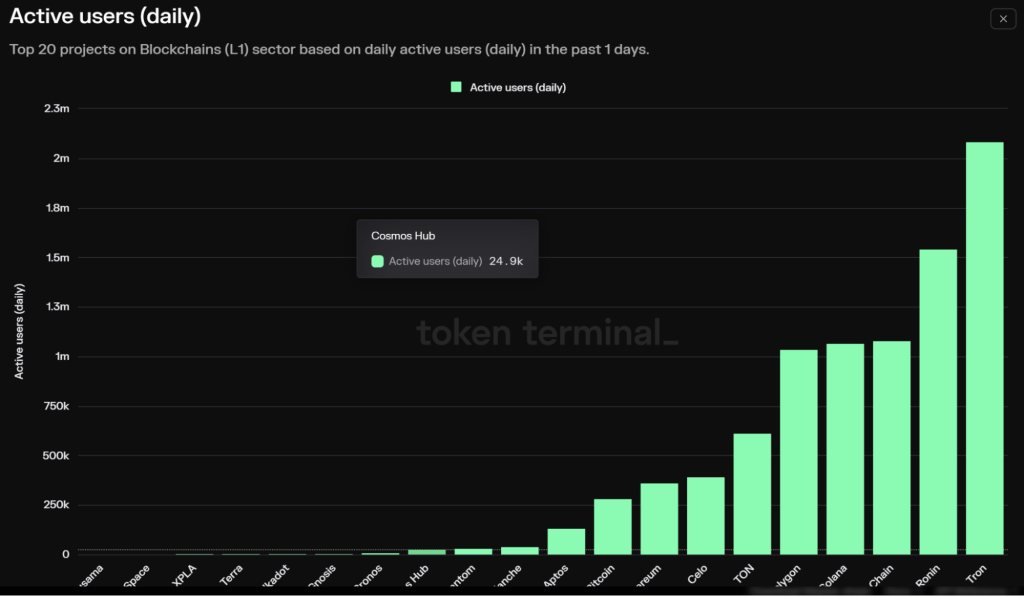
Task: Pick the Cosmos Hub bar
Action: coord(427,551)
